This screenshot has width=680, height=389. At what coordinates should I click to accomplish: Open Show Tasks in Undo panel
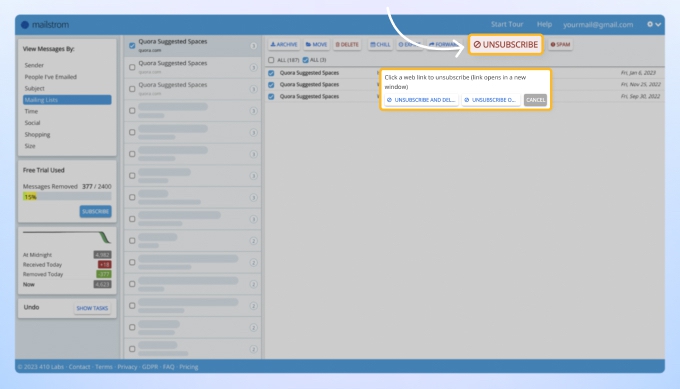(92, 308)
